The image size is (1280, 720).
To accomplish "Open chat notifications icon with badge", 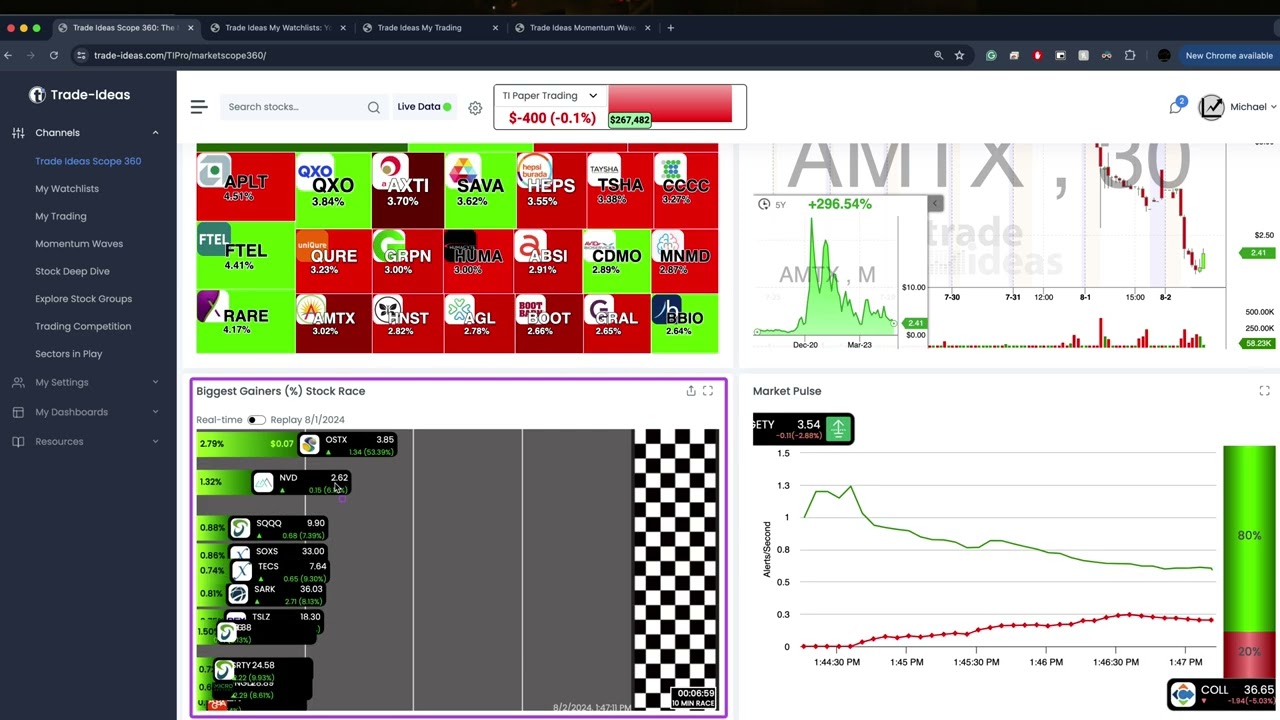I will coord(1176,106).
